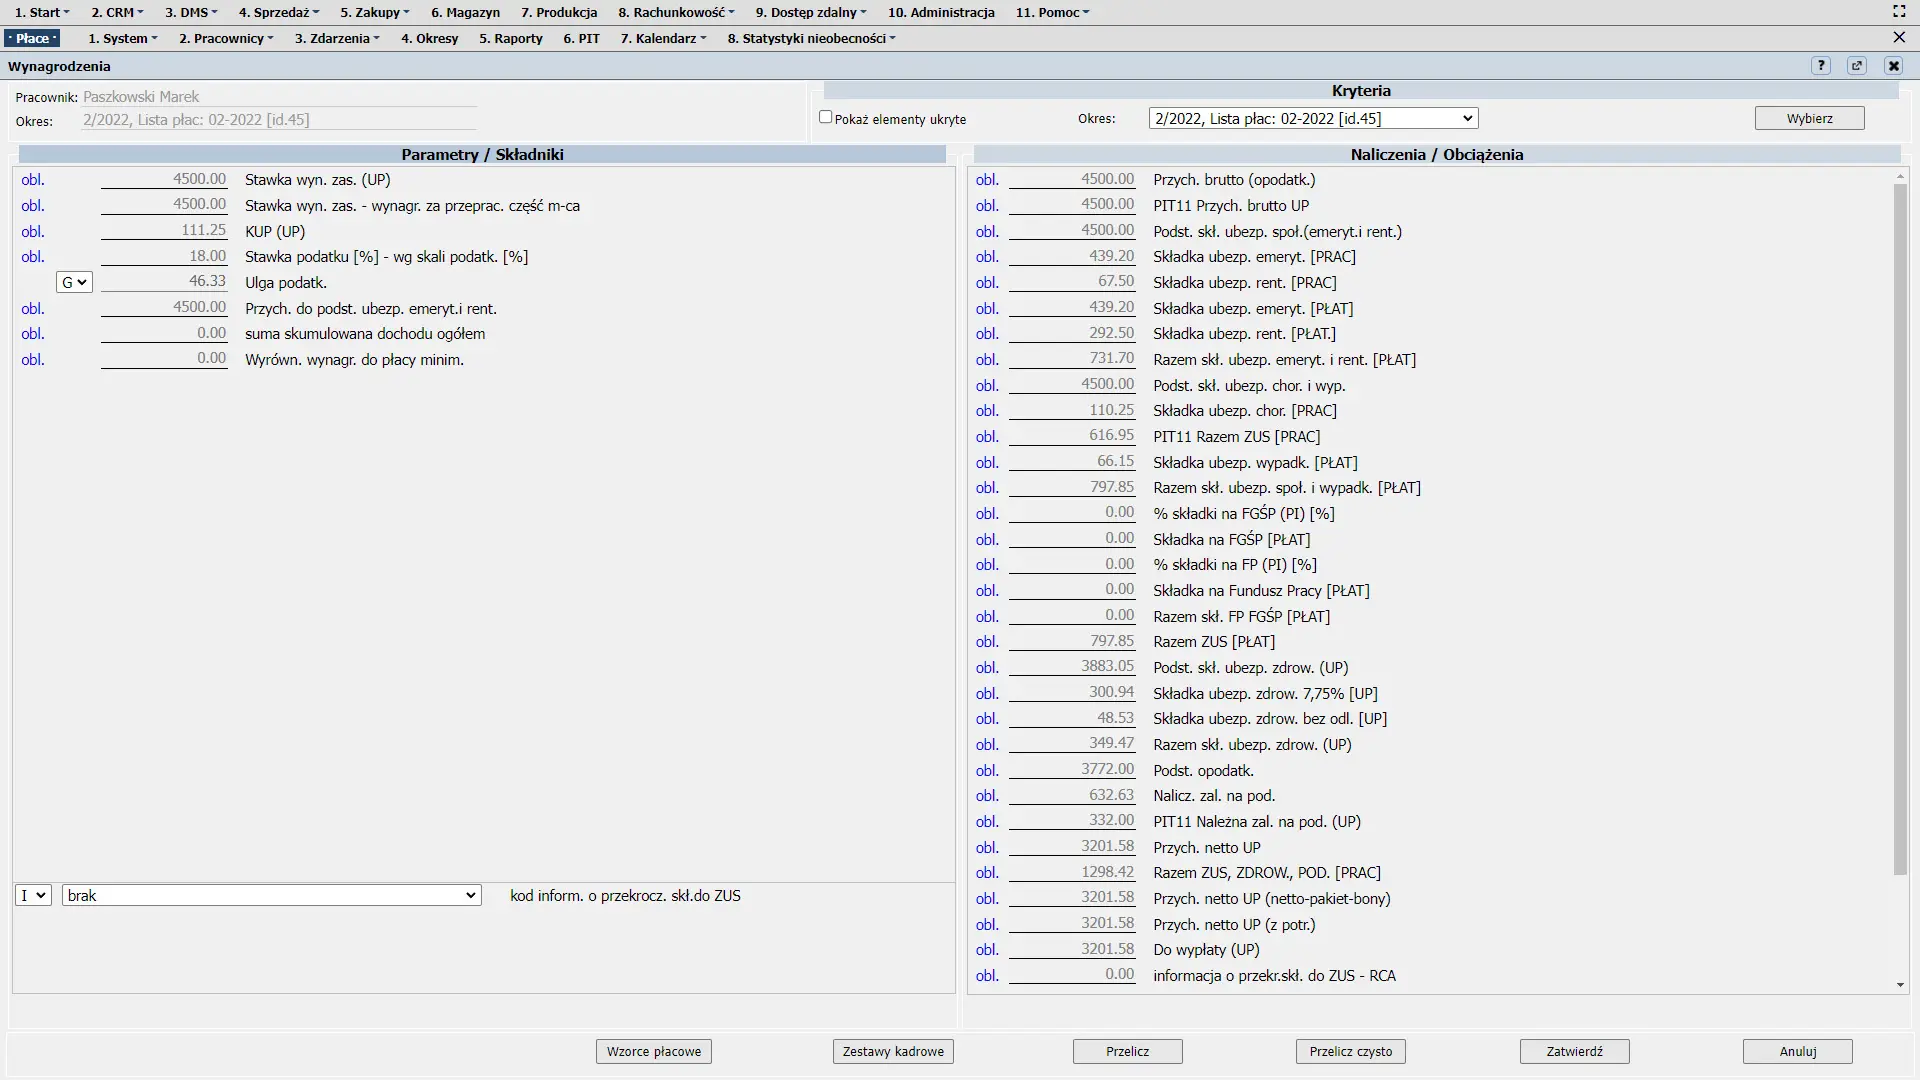Expand the 'brak' ZUS code dropdown
This screenshot has width=1920, height=1080.
(x=271, y=896)
